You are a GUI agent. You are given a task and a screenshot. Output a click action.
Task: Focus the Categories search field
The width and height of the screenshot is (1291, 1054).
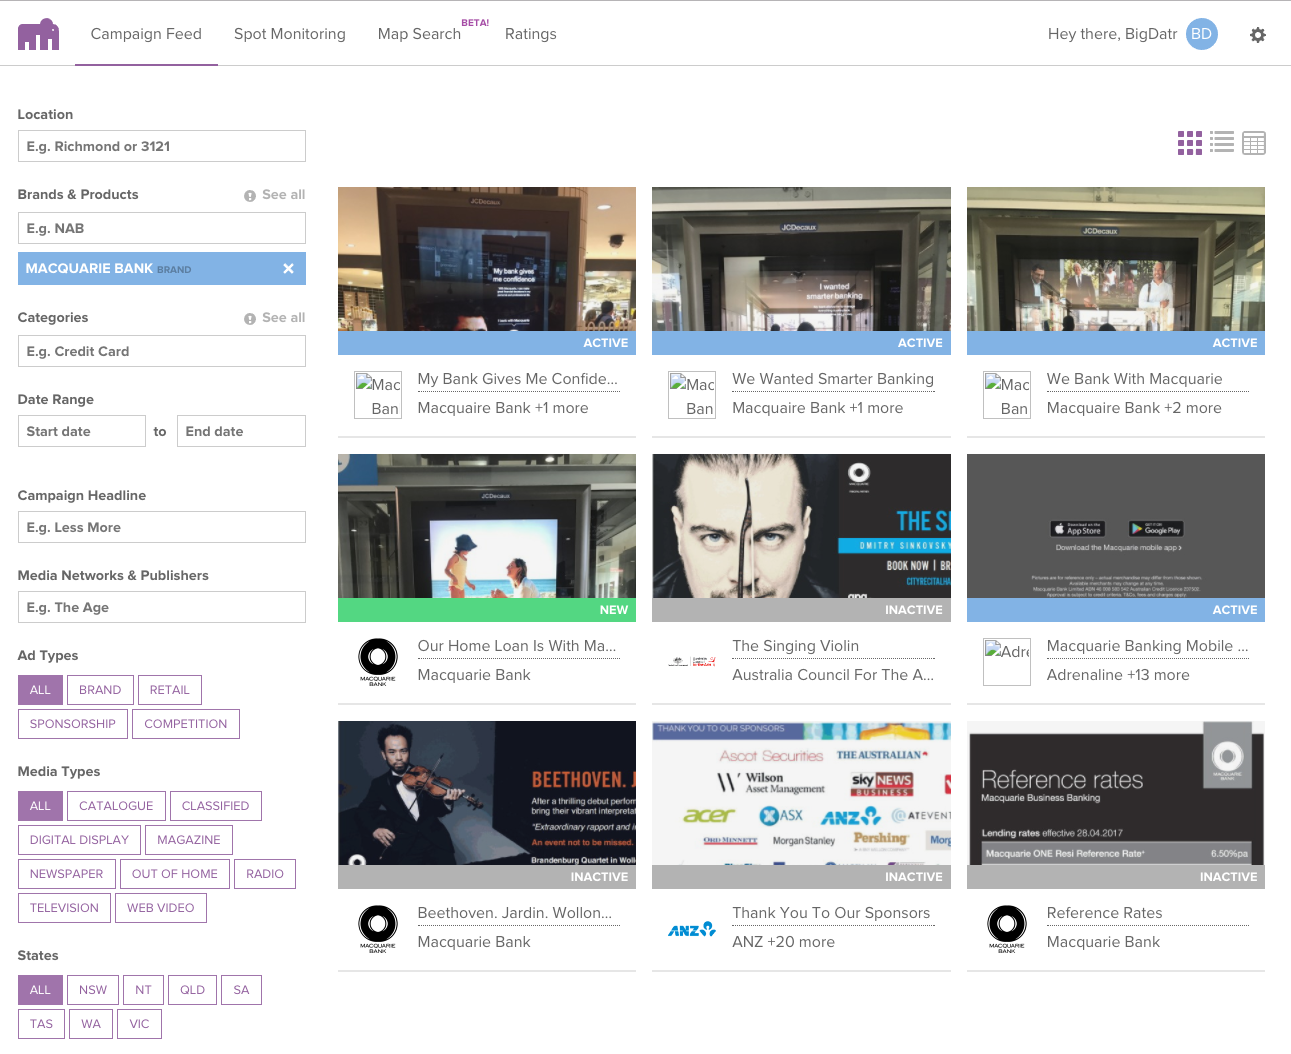(162, 351)
